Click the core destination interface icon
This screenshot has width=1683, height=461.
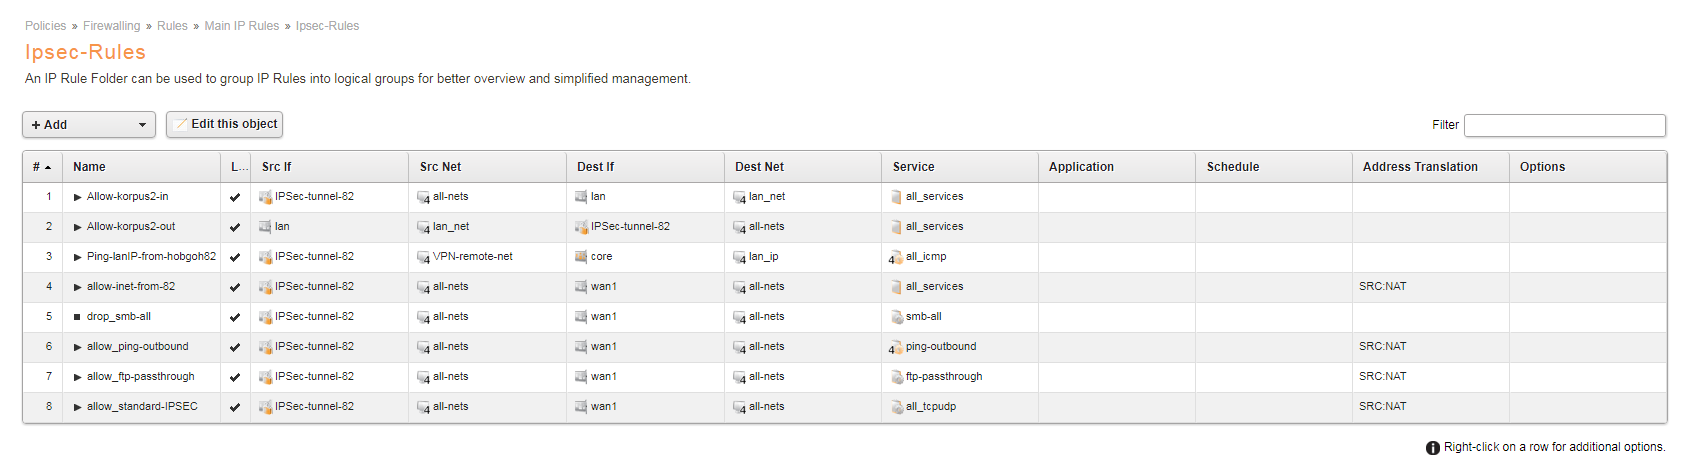(x=581, y=257)
